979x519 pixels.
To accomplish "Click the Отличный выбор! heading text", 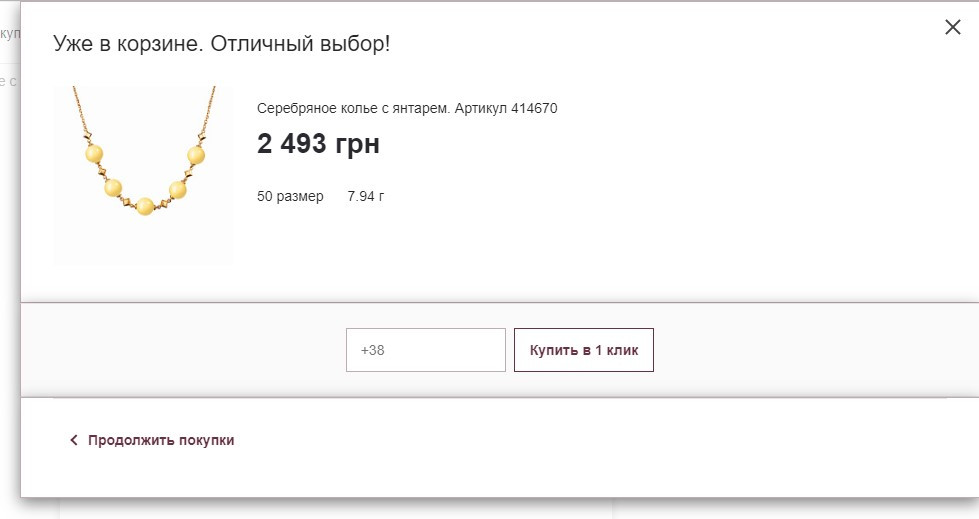I will point(300,44).
